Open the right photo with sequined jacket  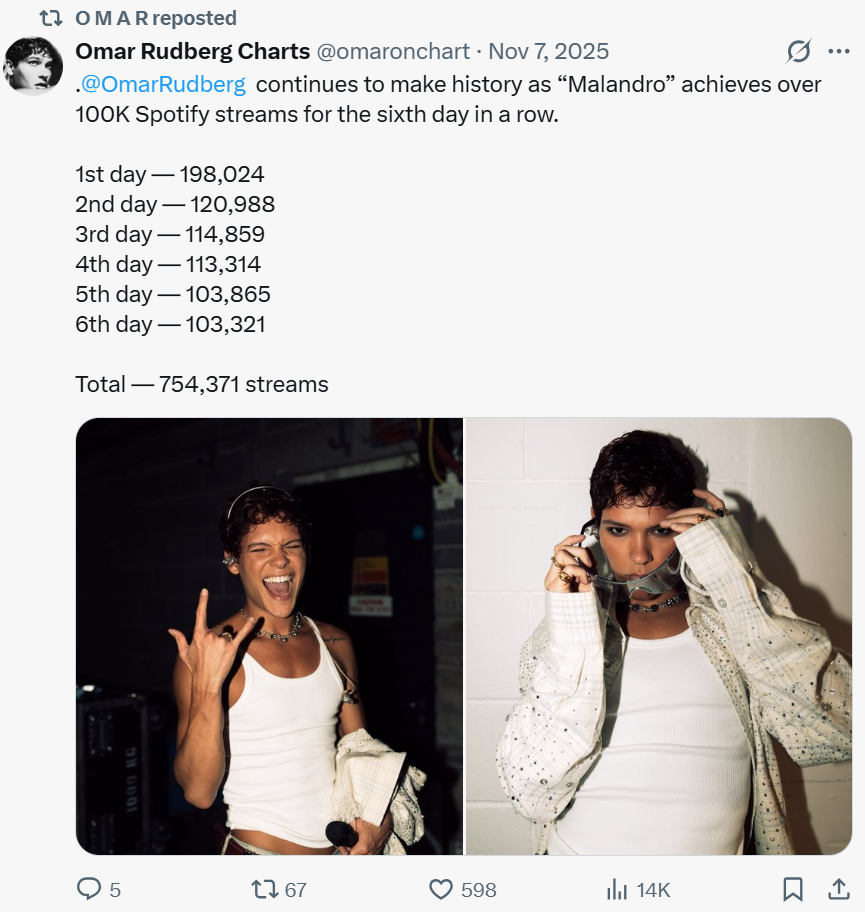coord(659,636)
